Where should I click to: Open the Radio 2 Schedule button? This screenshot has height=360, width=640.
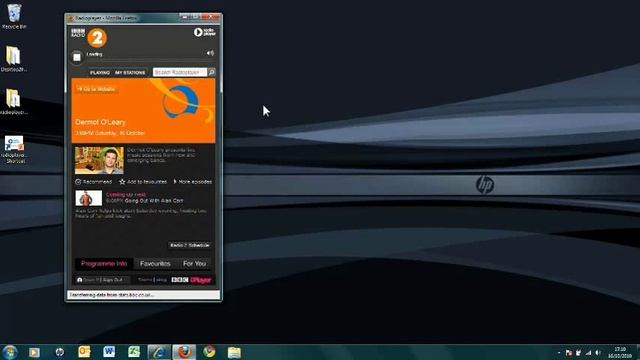(190, 245)
